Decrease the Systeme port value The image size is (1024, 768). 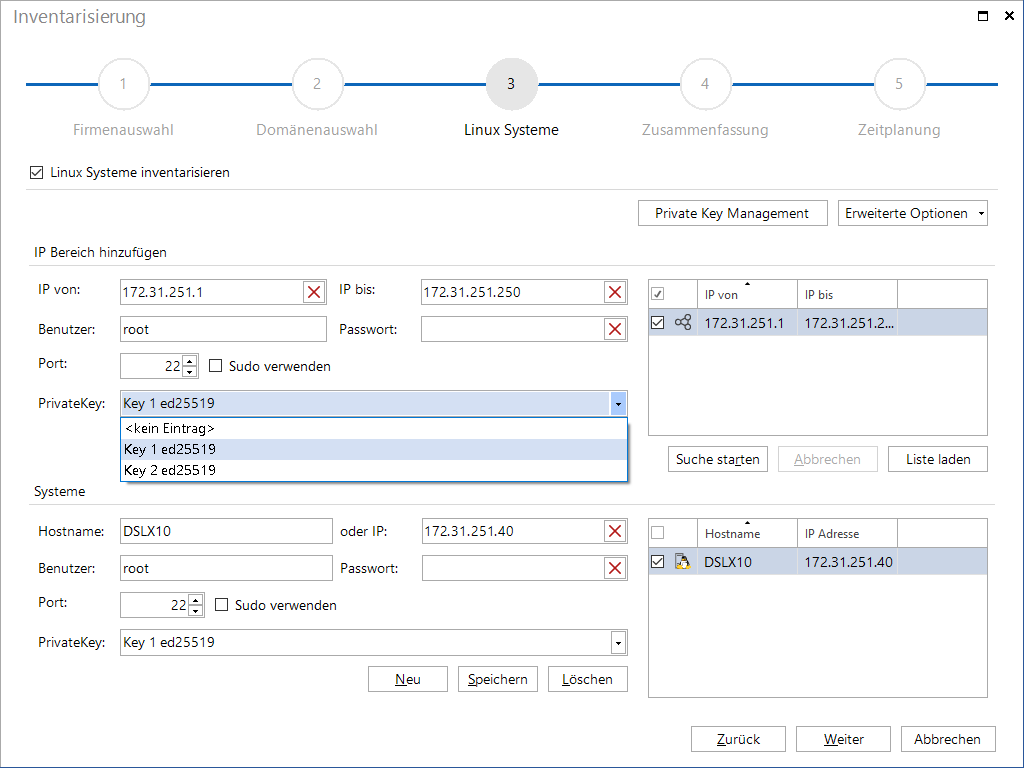195,611
